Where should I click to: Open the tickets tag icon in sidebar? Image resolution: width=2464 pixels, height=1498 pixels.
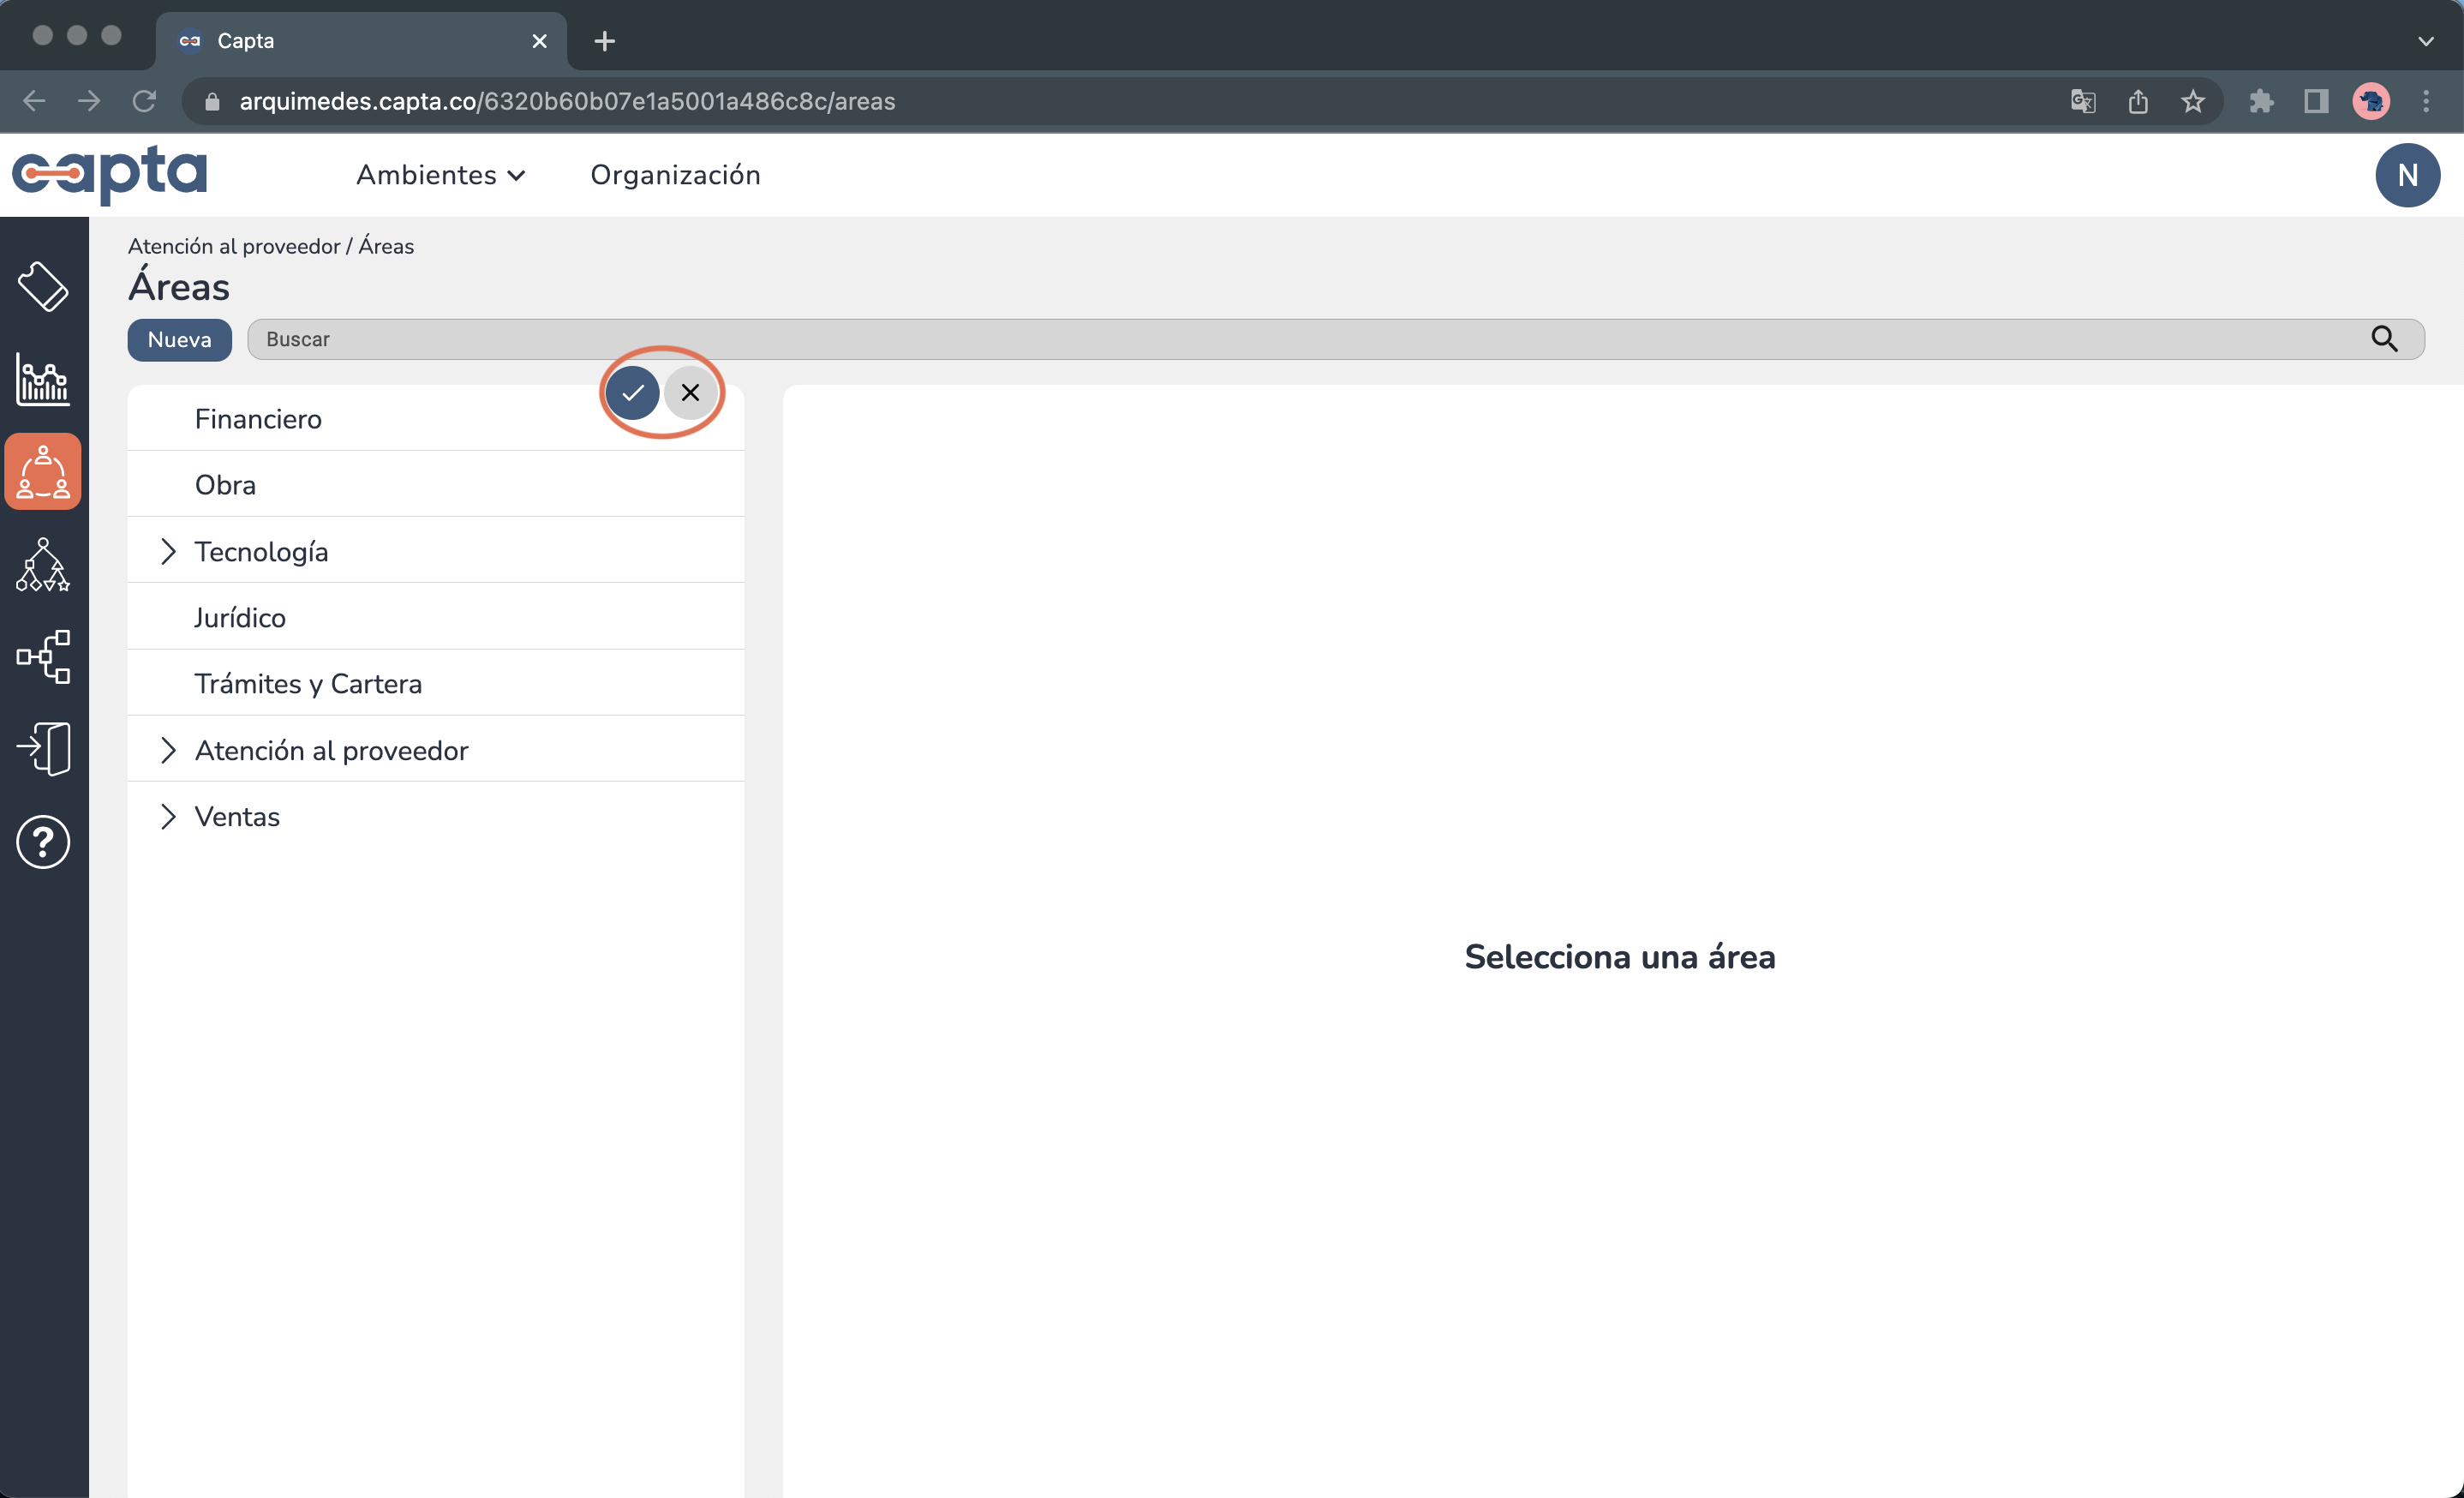click(x=43, y=287)
